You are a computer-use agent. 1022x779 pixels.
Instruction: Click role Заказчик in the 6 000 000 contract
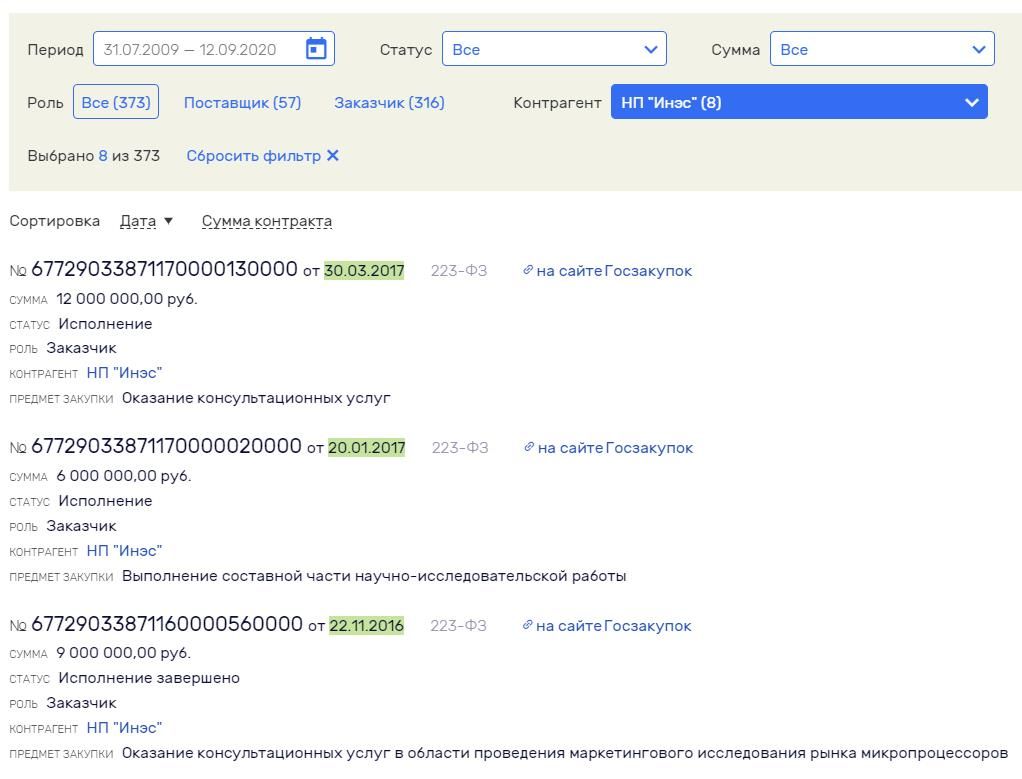pyautogui.click(x=81, y=526)
